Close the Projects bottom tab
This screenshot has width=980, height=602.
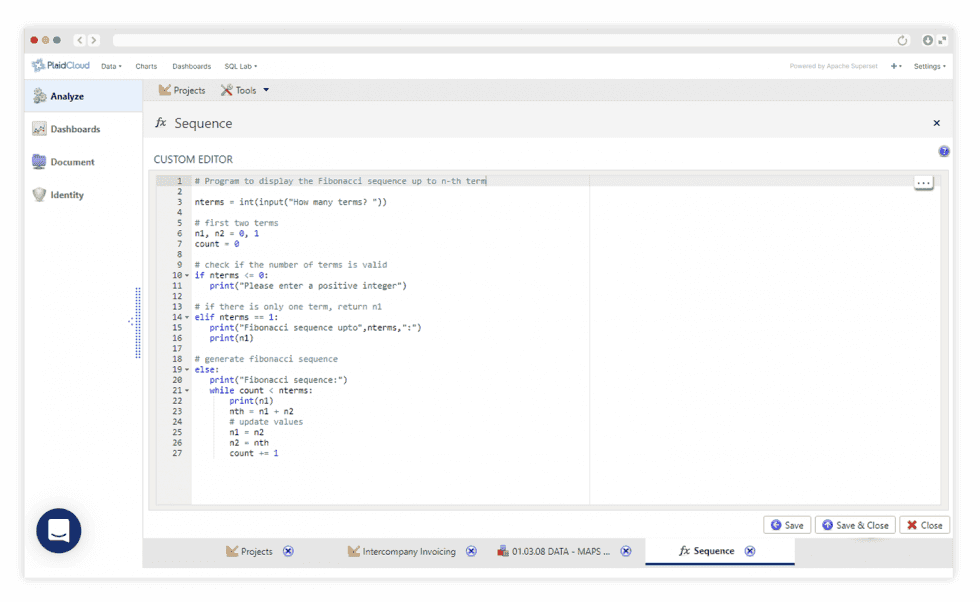pos(288,551)
